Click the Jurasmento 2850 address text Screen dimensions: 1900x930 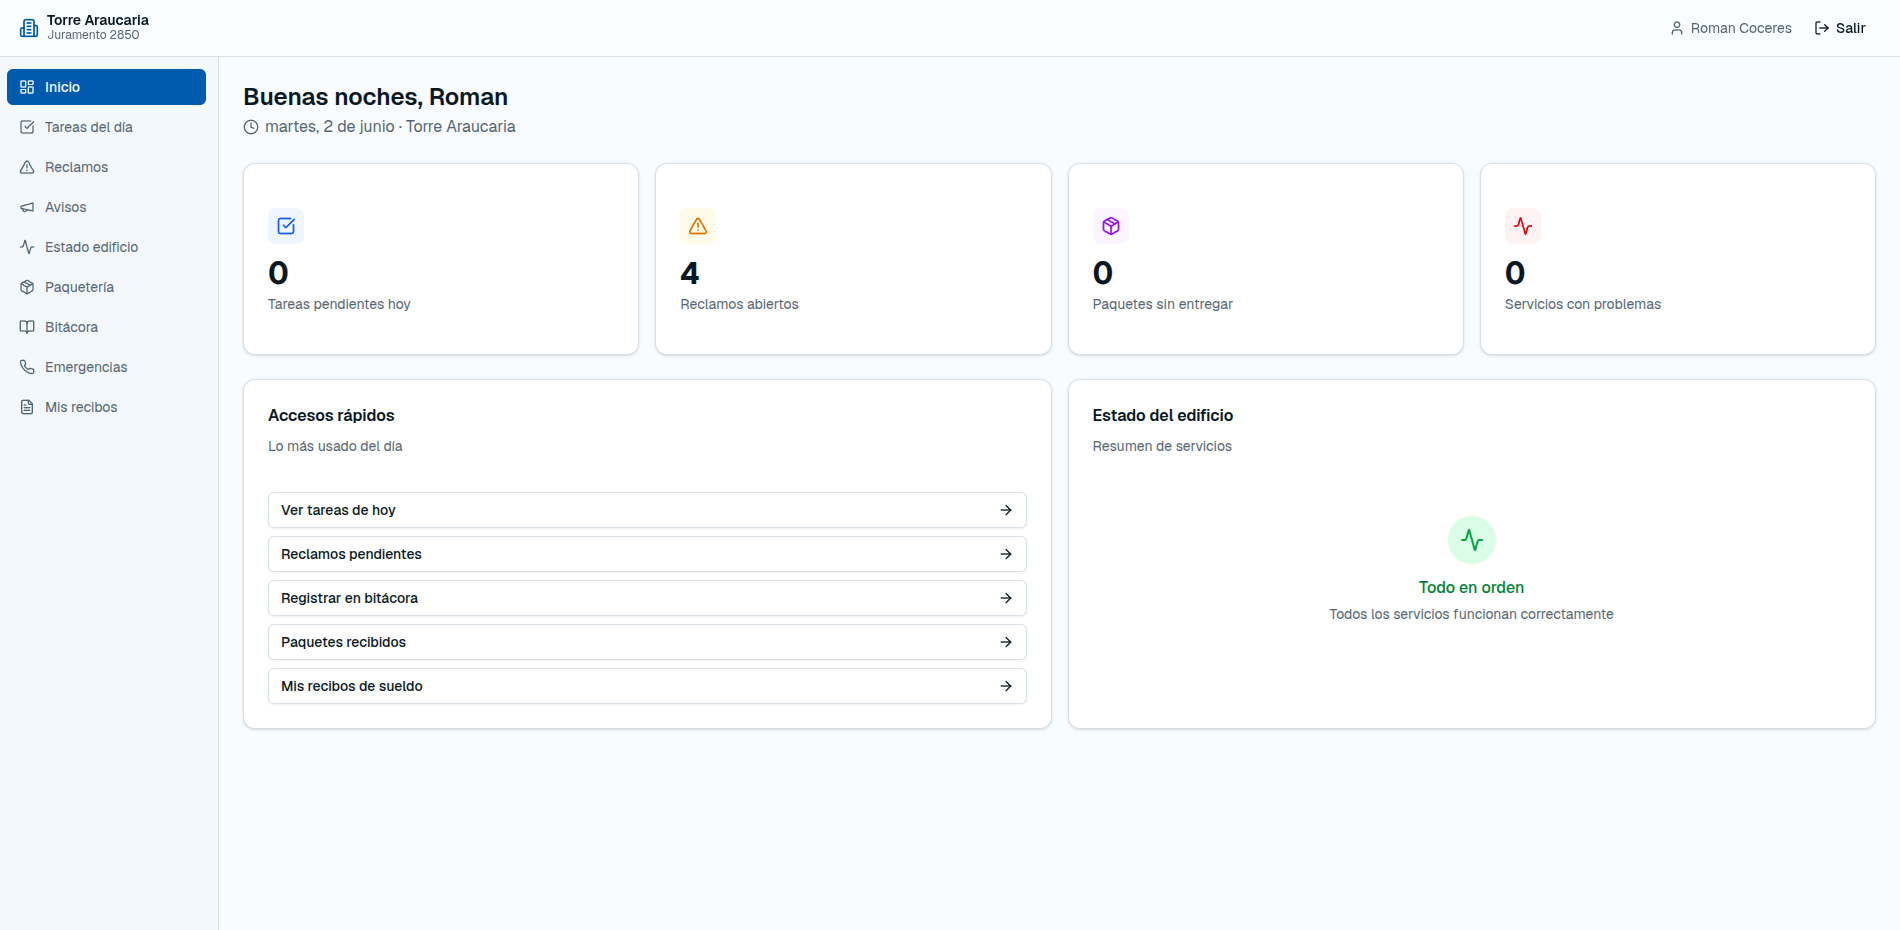pos(93,35)
